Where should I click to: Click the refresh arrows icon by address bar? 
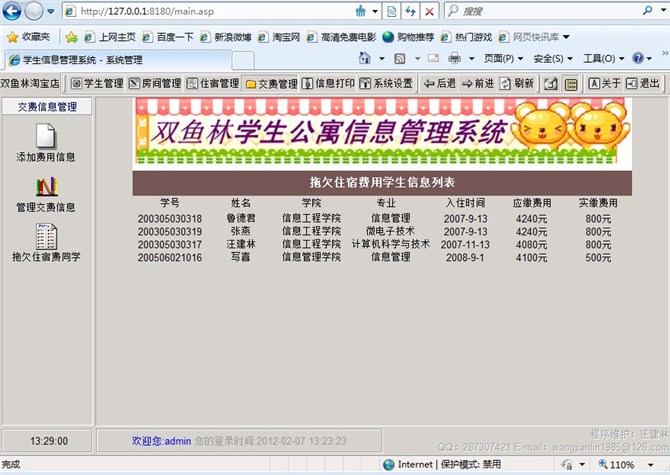click(411, 12)
